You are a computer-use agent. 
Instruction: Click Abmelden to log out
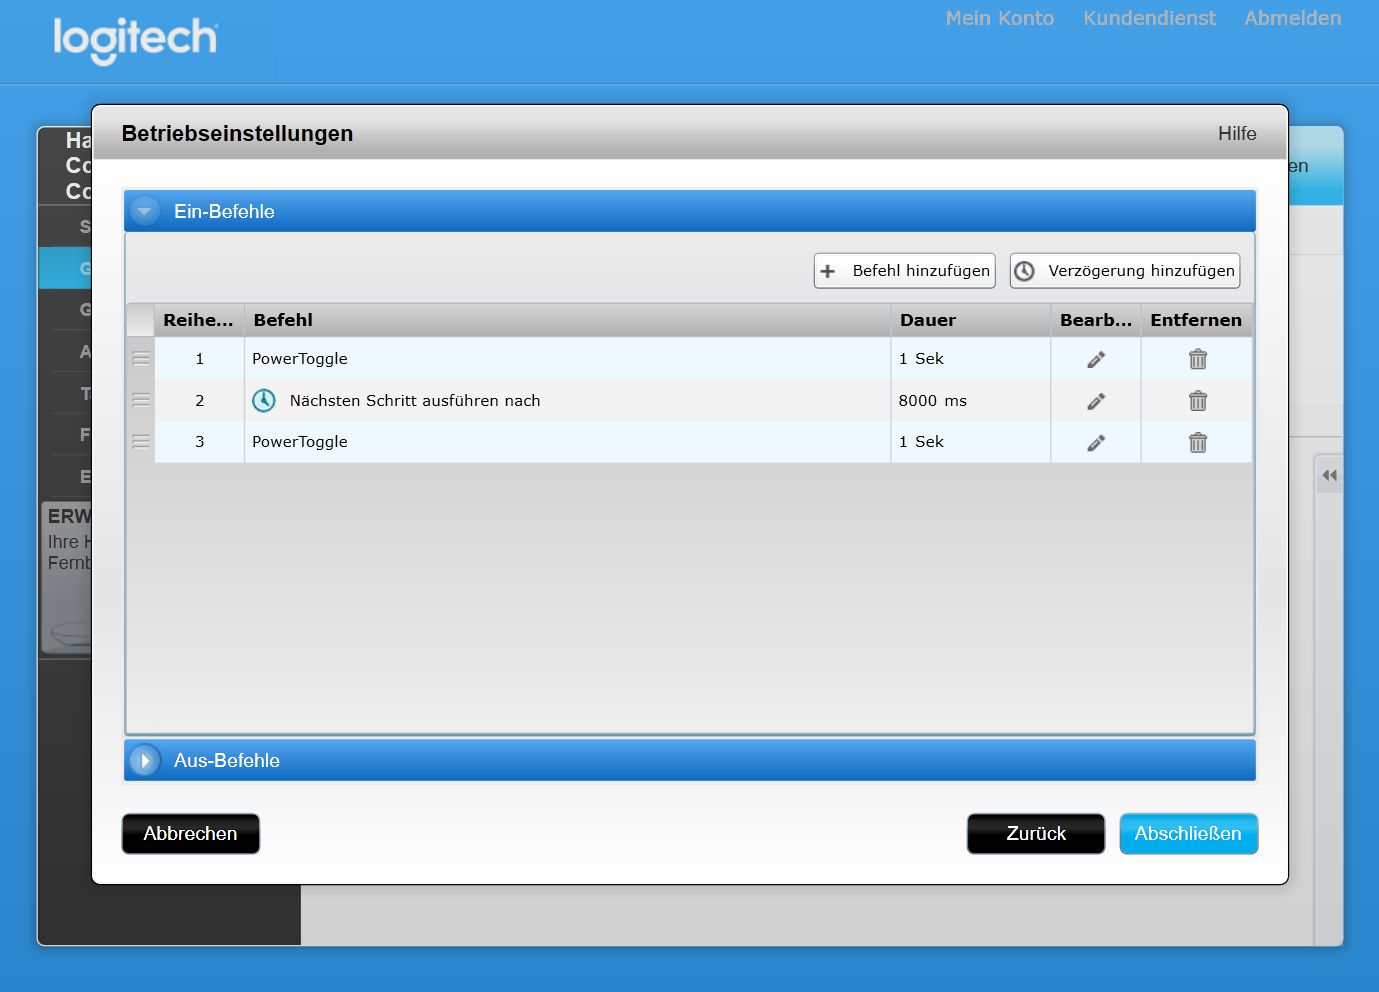coord(1292,18)
